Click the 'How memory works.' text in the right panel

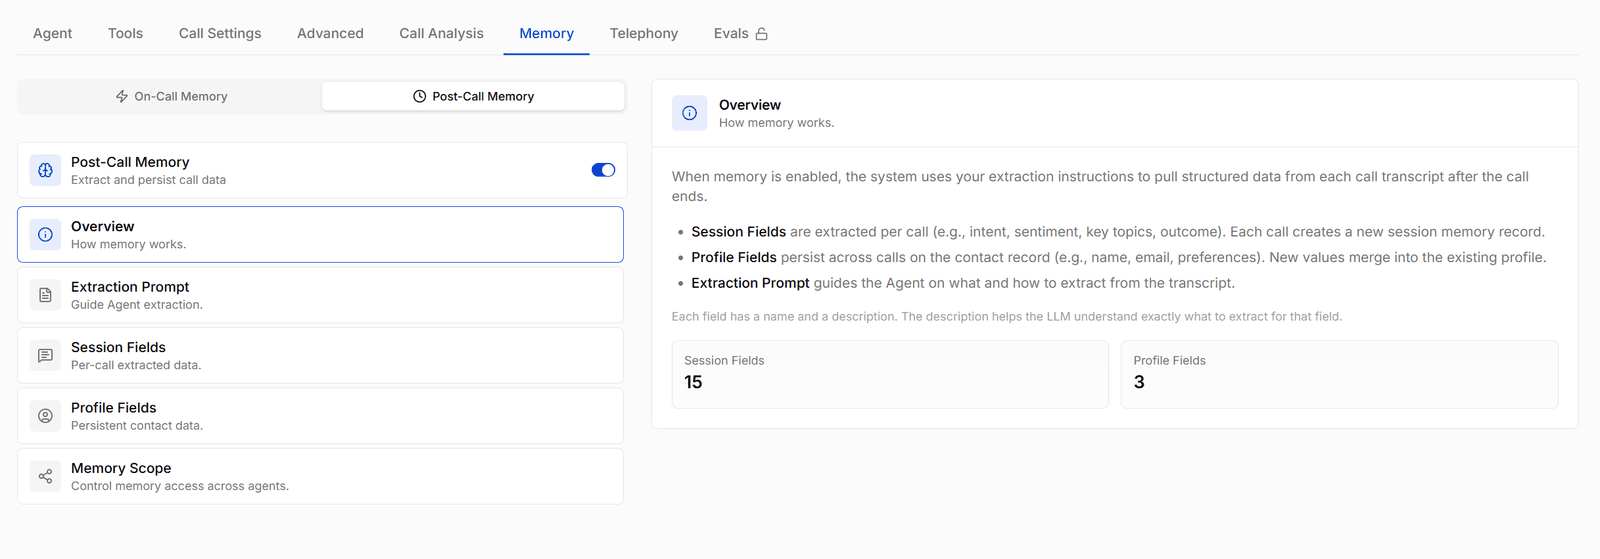(776, 123)
